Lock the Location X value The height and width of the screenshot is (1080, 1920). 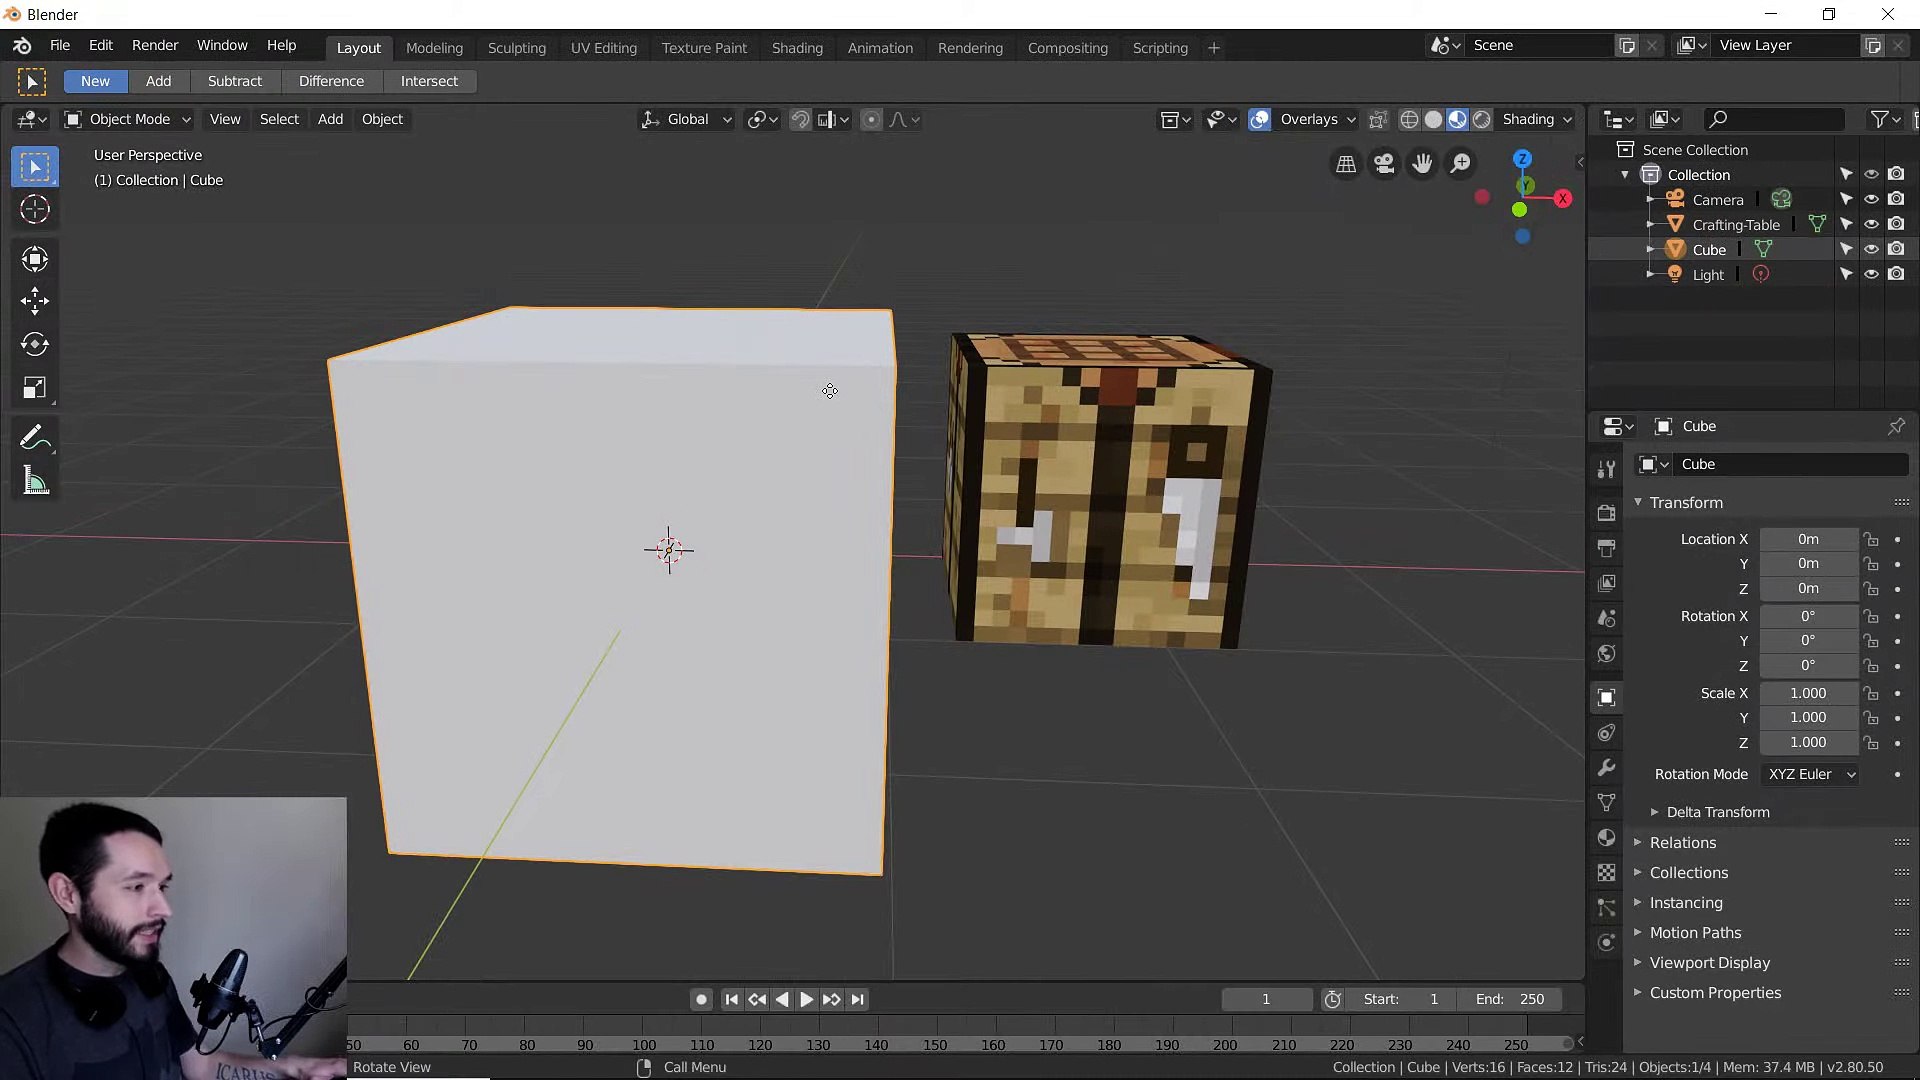pyautogui.click(x=1871, y=540)
